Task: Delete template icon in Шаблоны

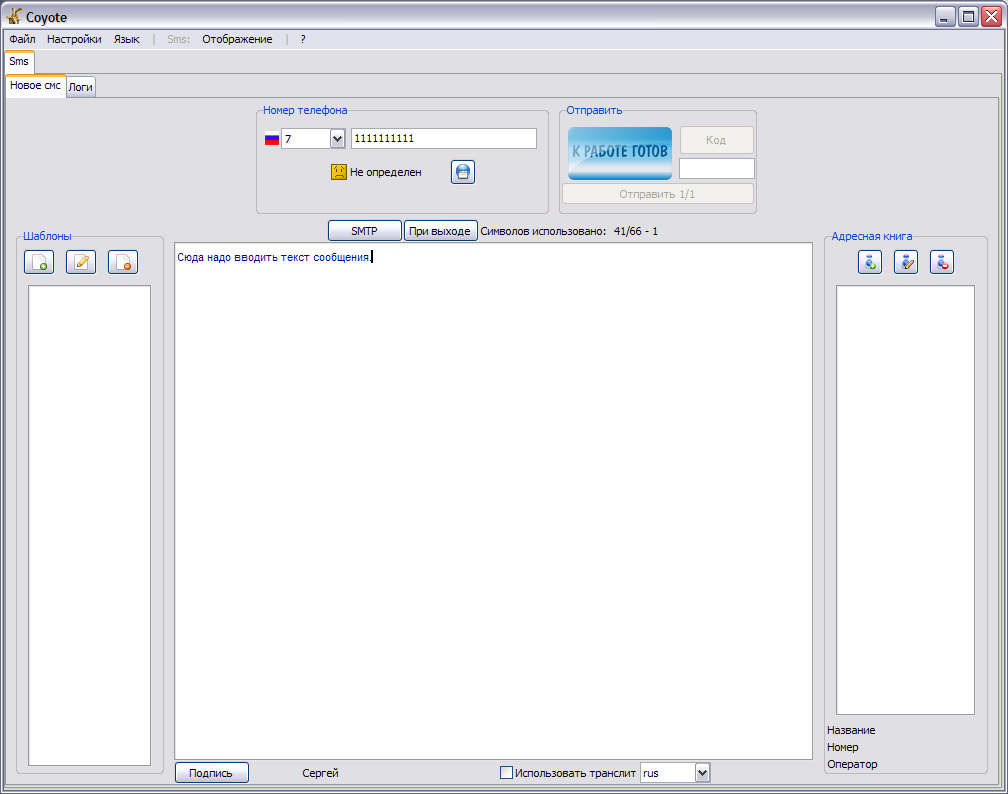Action: click(x=123, y=262)
